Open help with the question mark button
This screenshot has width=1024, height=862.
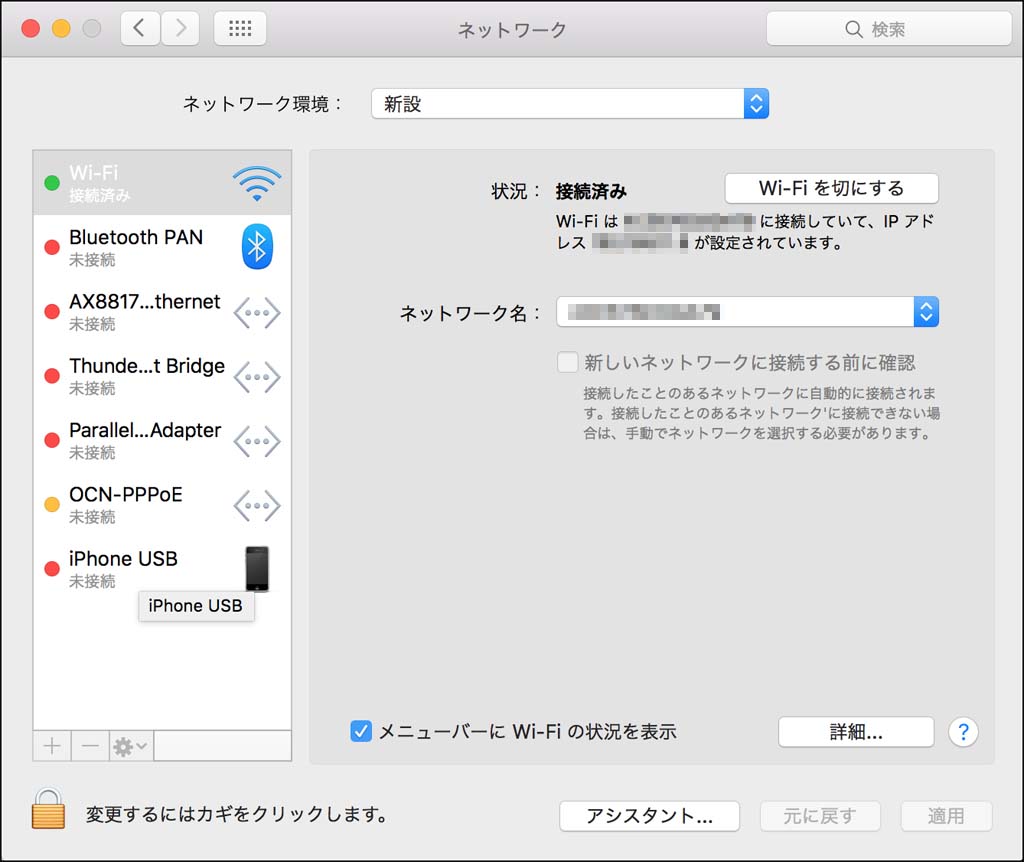963,732
